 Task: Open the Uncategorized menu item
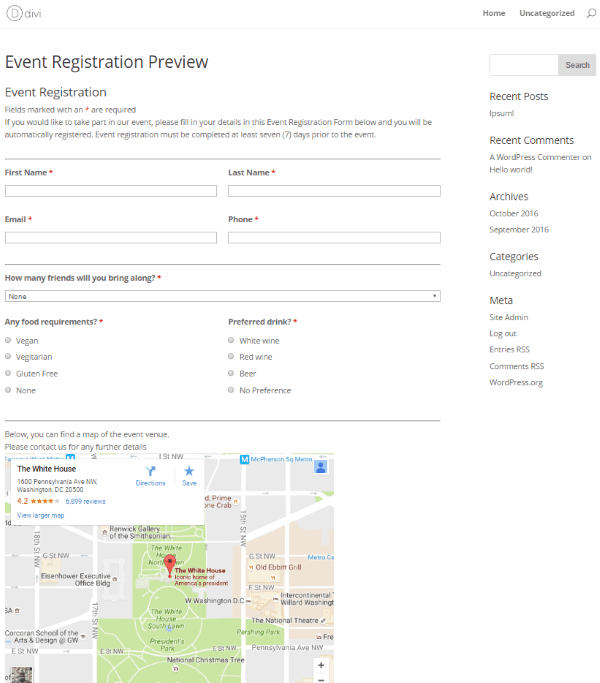pos(547,13)
